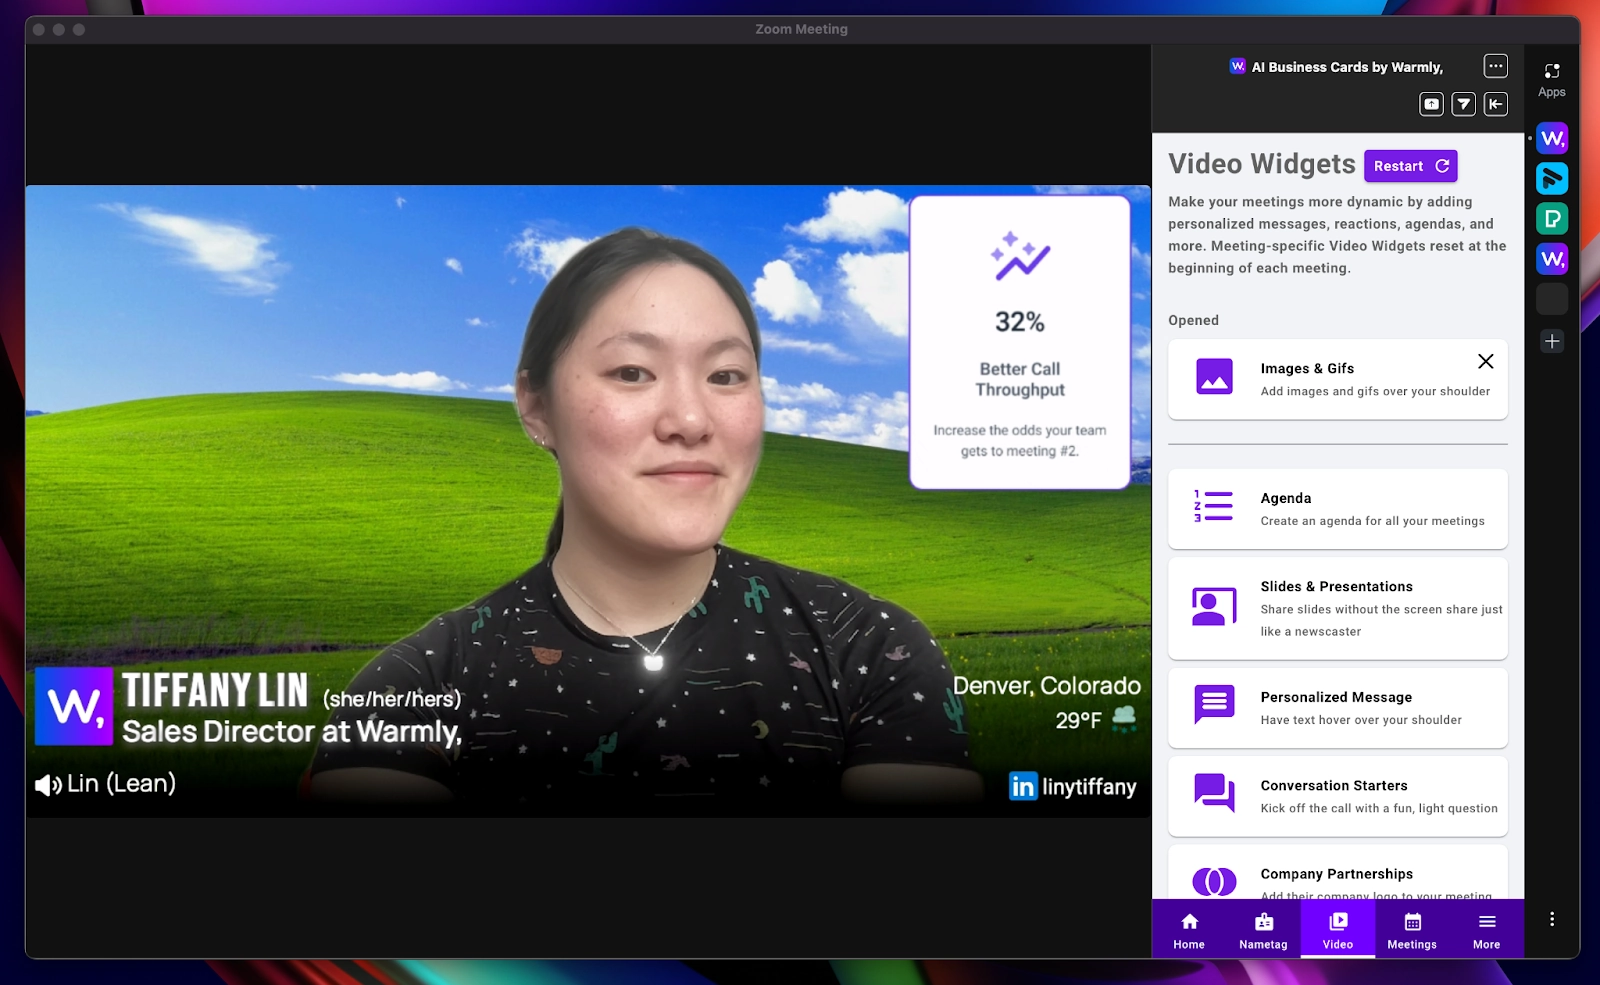Open the Agenda widget
1600x985 pixels.
1338,509
